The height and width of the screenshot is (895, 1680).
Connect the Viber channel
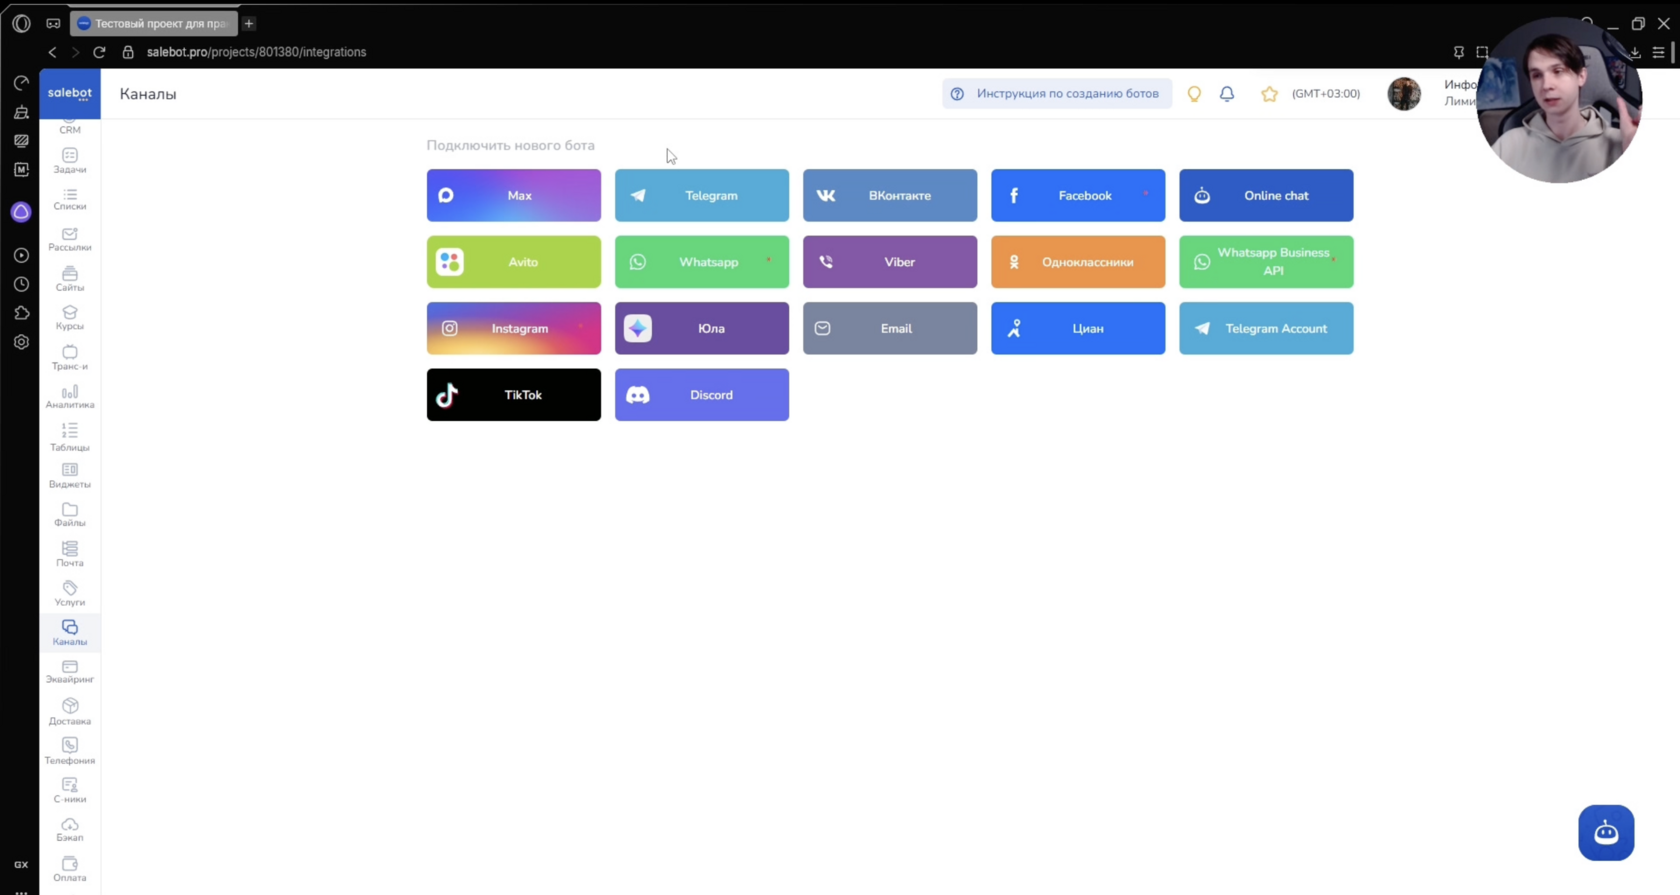[890, 262]
